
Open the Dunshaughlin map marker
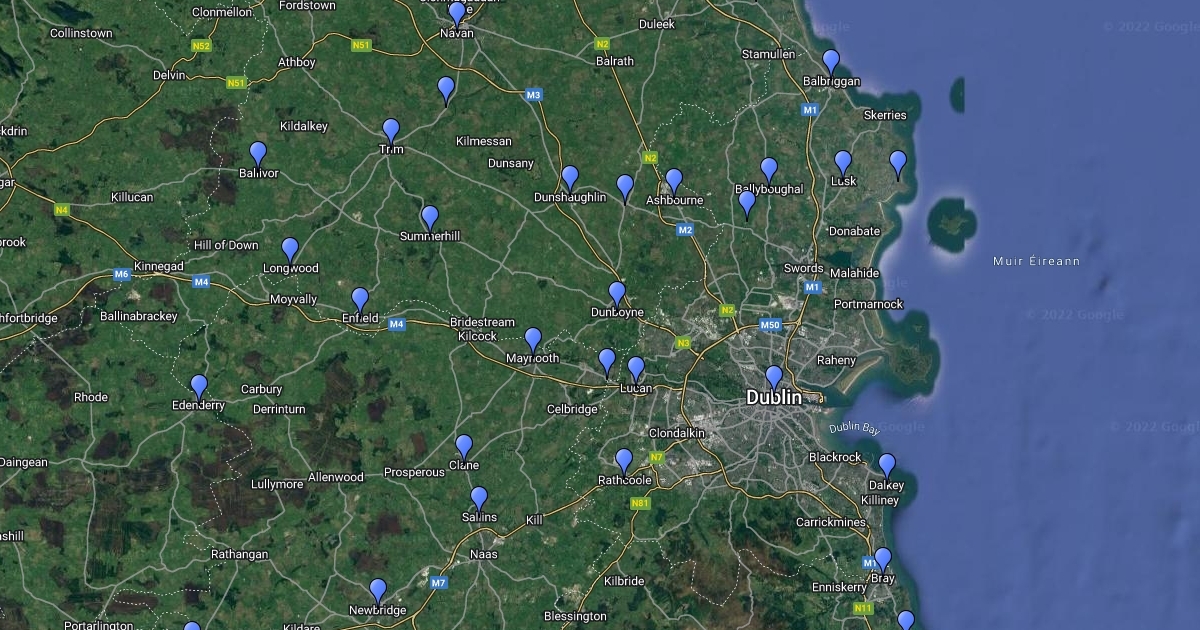point(570,179)
